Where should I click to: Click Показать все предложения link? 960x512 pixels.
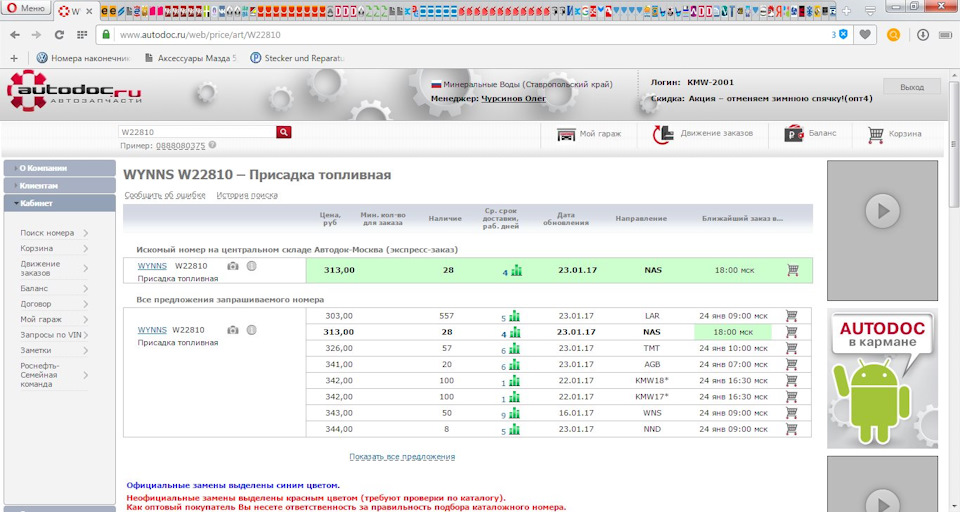(402, 456)
